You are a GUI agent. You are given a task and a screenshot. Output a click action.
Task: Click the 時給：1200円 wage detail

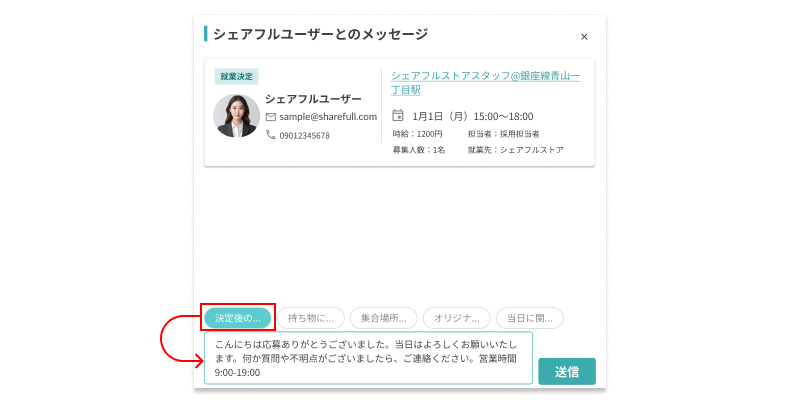pos(417,133)
